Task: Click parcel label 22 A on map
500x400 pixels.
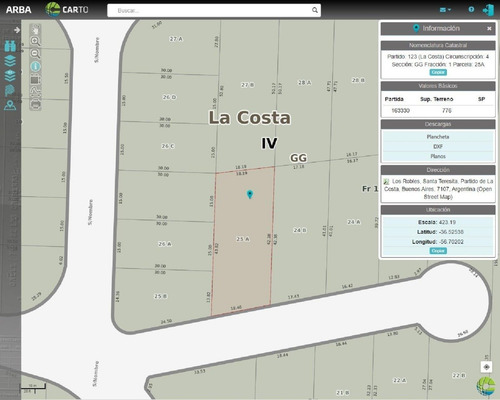Action: click(x=400, y=380)
